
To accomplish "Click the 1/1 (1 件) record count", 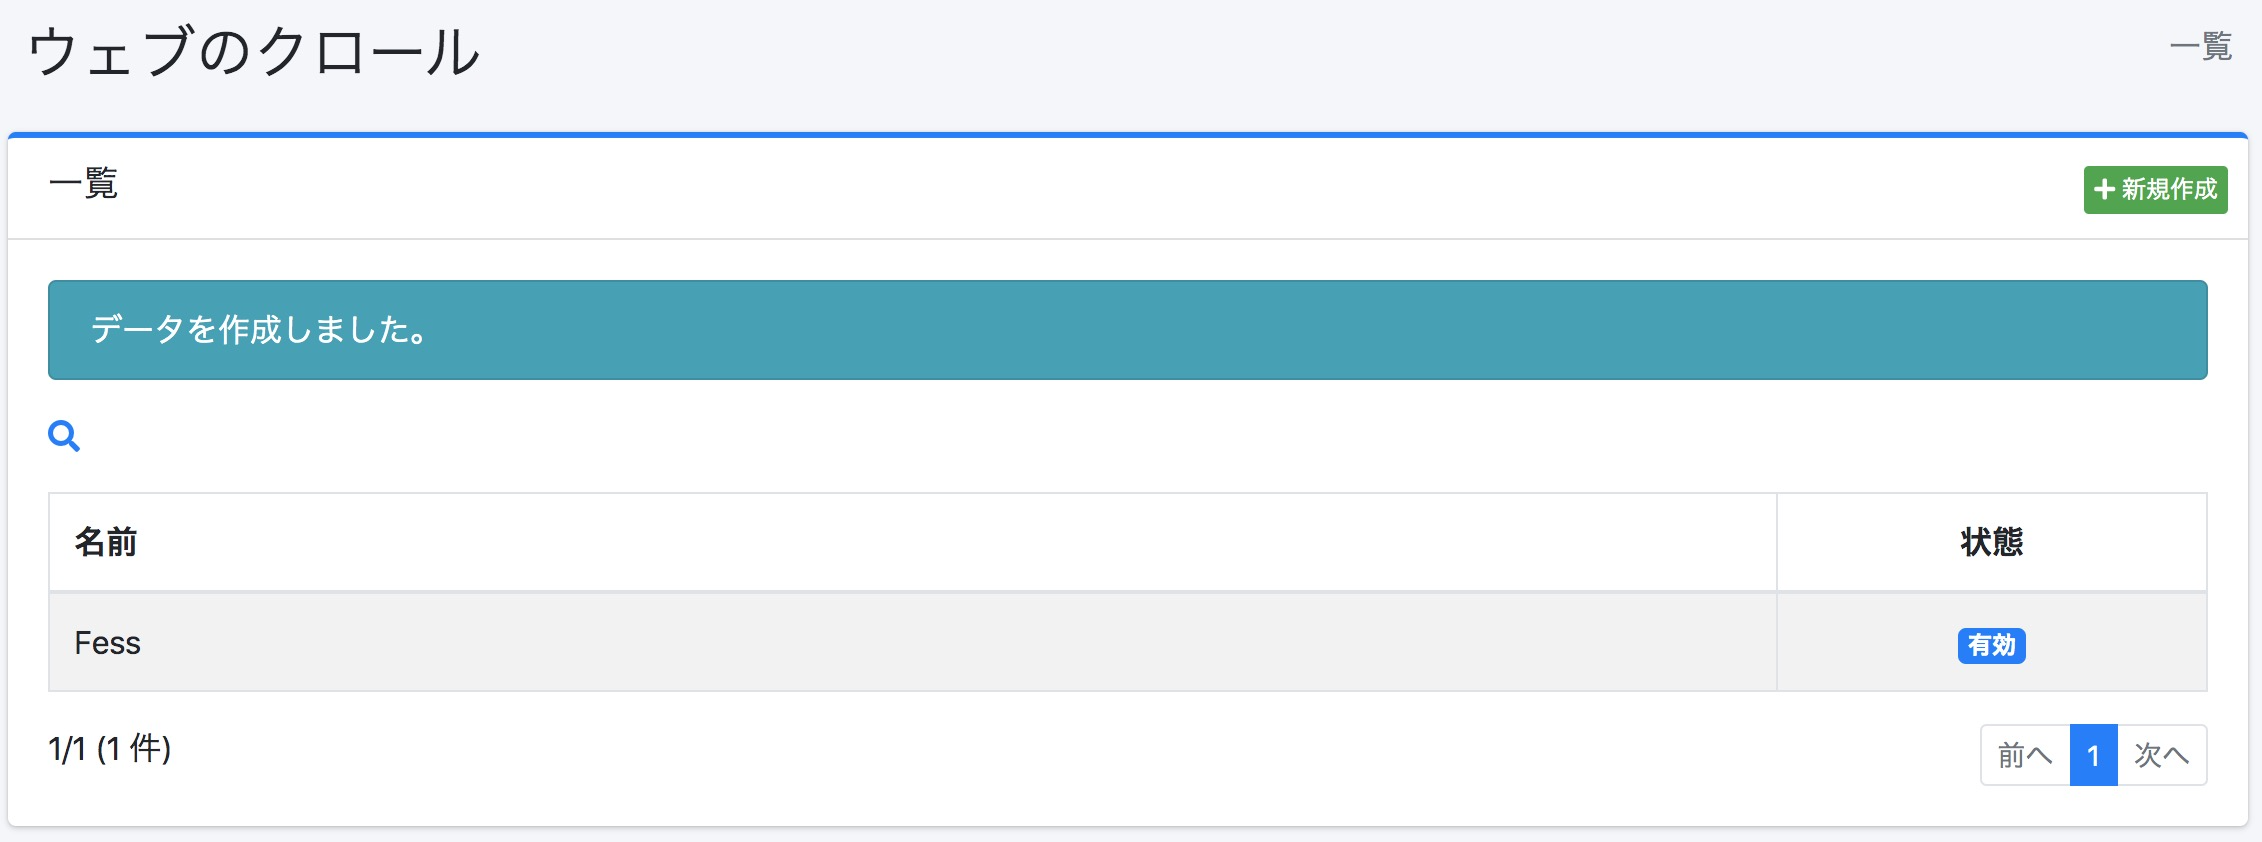I will tap(110, 749).
